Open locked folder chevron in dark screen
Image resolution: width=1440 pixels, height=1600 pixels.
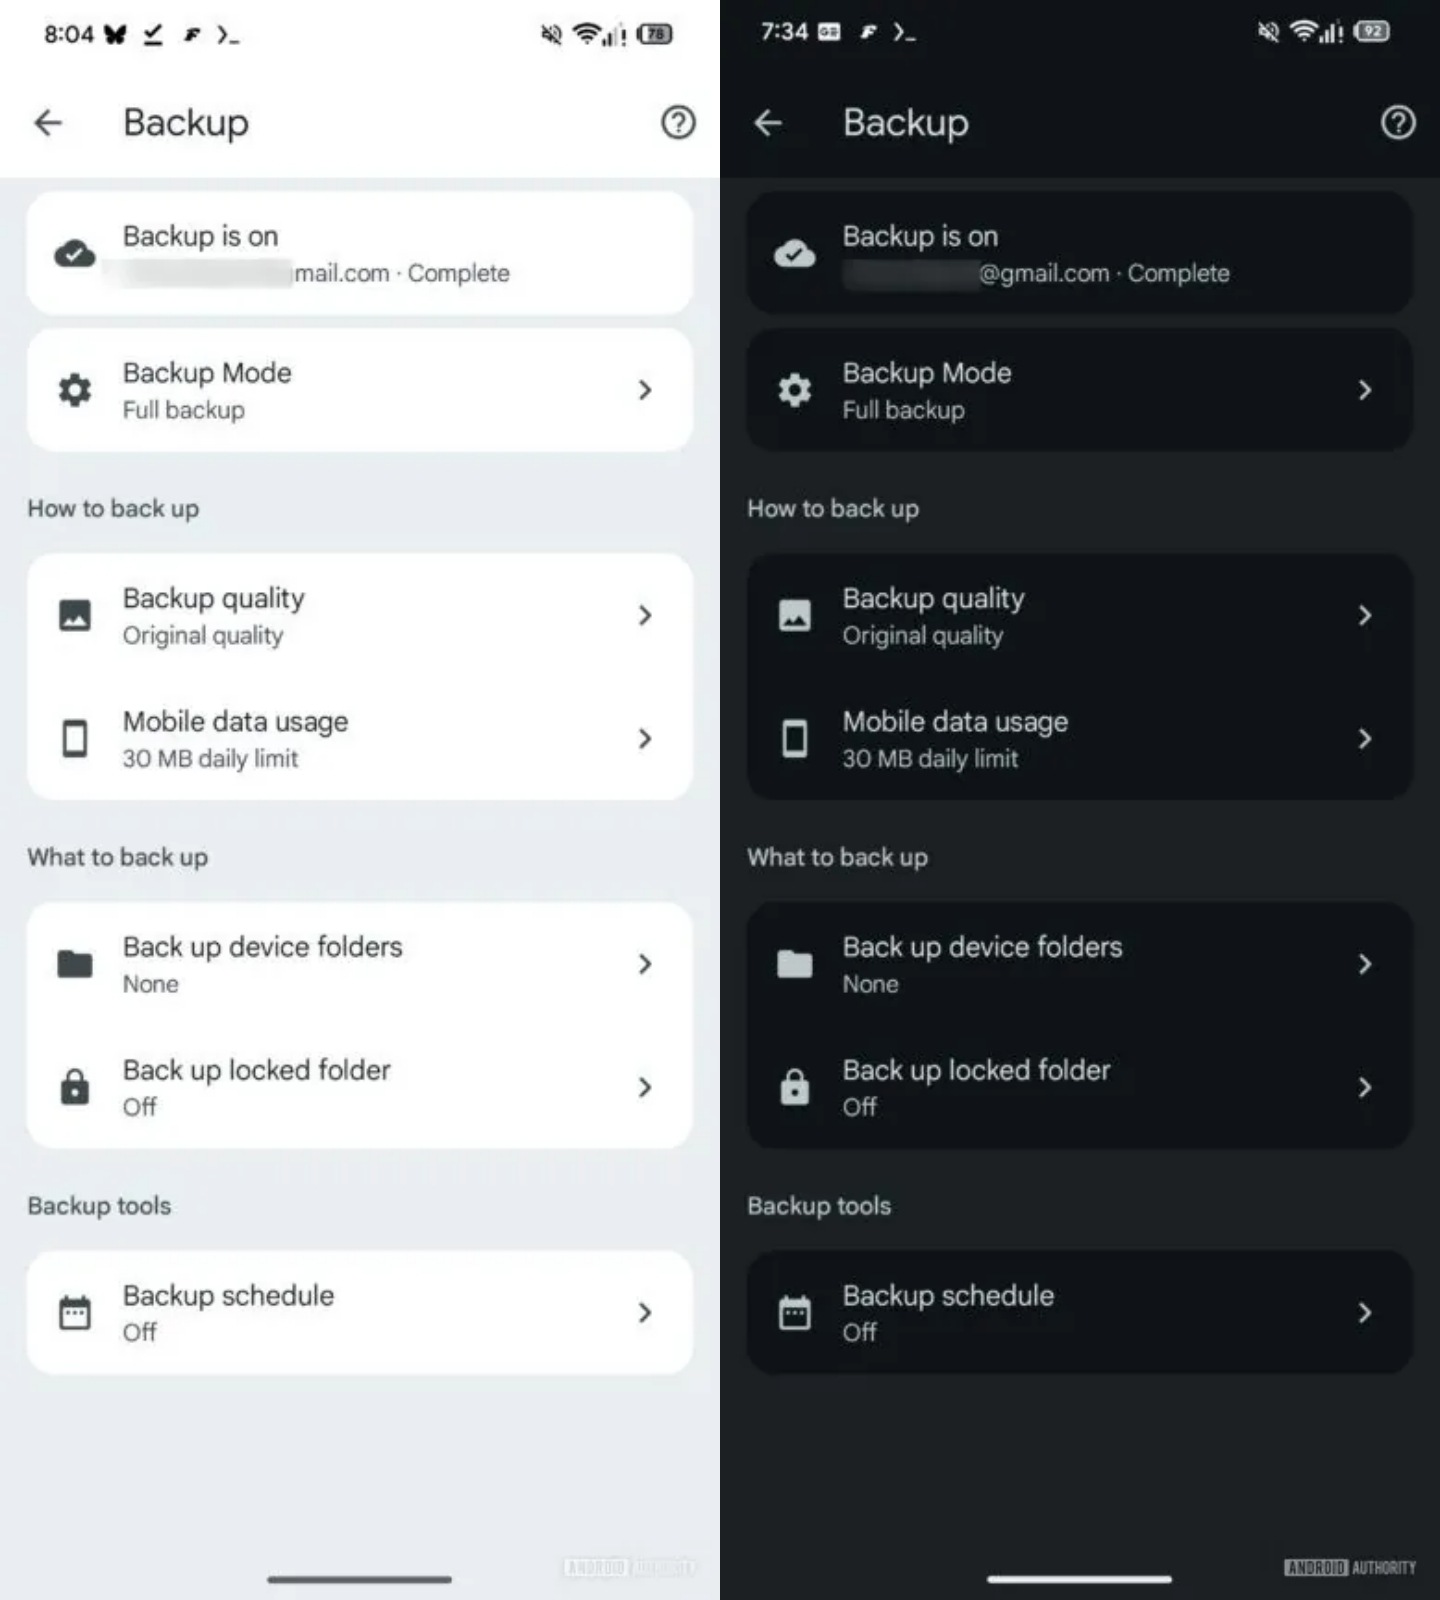pos(1365,1087)
